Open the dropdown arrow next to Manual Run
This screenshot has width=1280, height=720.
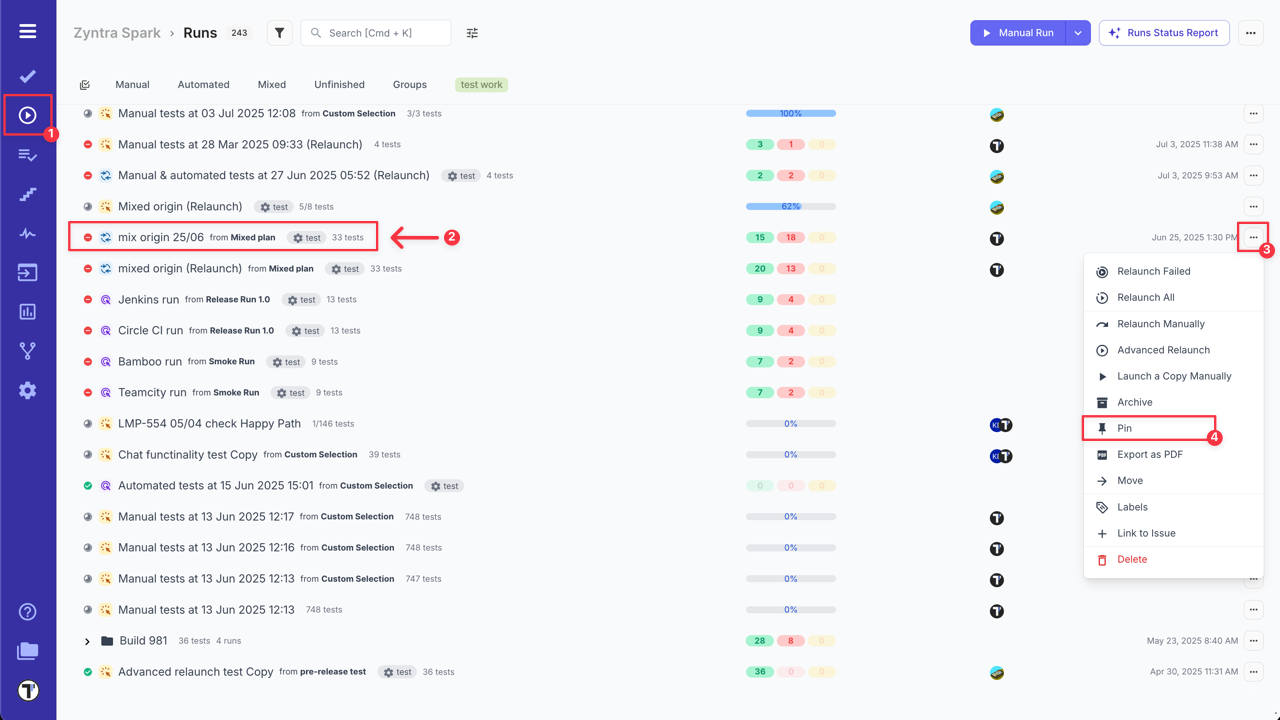click(1077, 32)
